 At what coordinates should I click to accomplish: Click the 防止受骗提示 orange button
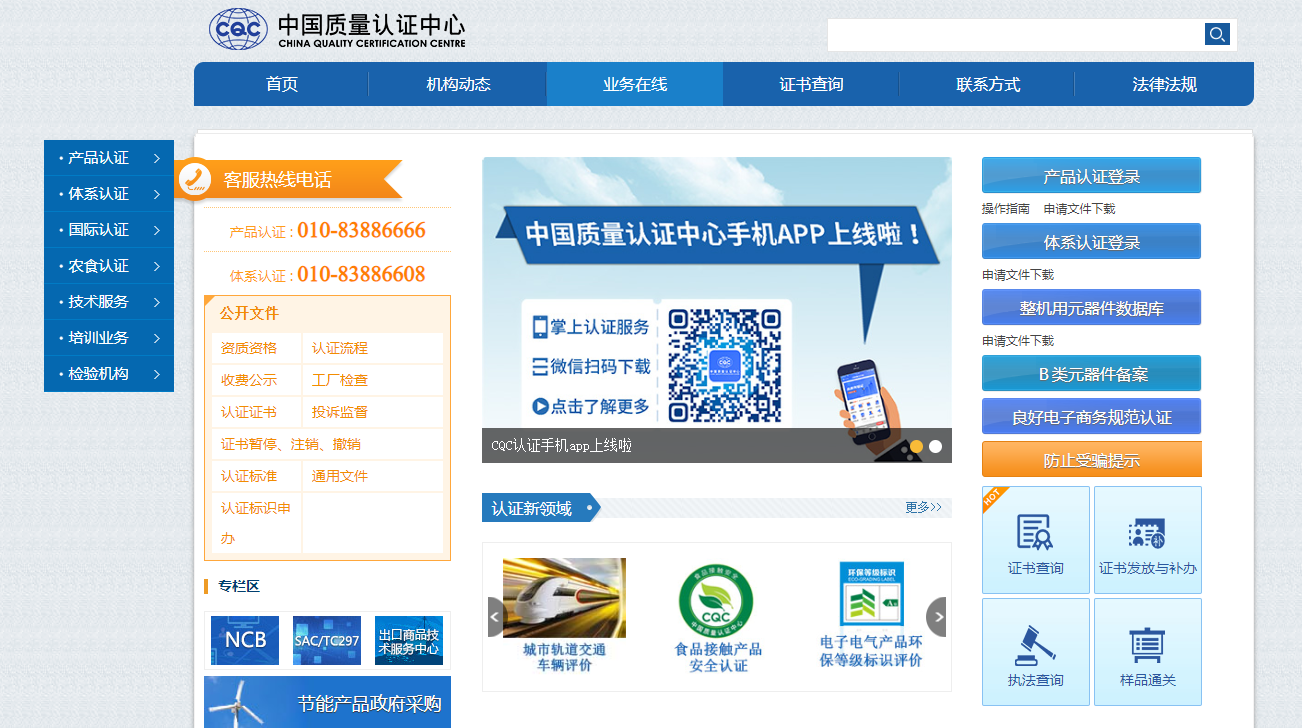pos(1091,459)
